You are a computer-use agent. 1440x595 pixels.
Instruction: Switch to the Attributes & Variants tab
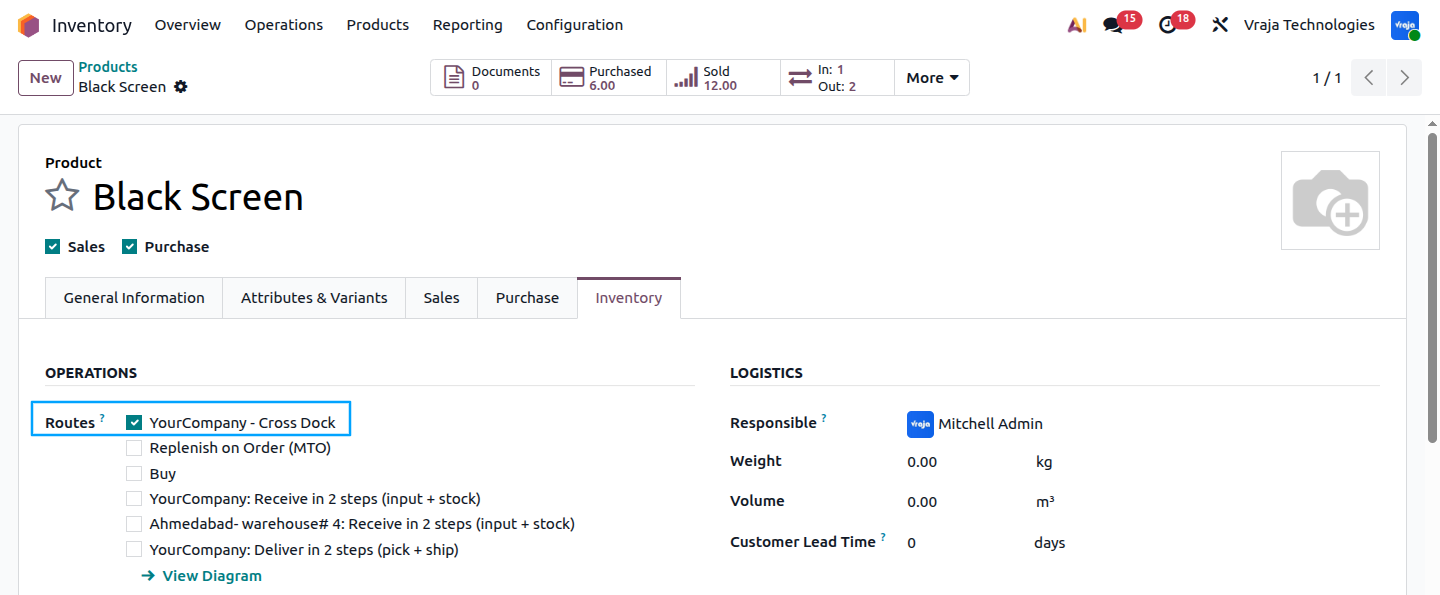pyautogui.click(x=314, y=298)
